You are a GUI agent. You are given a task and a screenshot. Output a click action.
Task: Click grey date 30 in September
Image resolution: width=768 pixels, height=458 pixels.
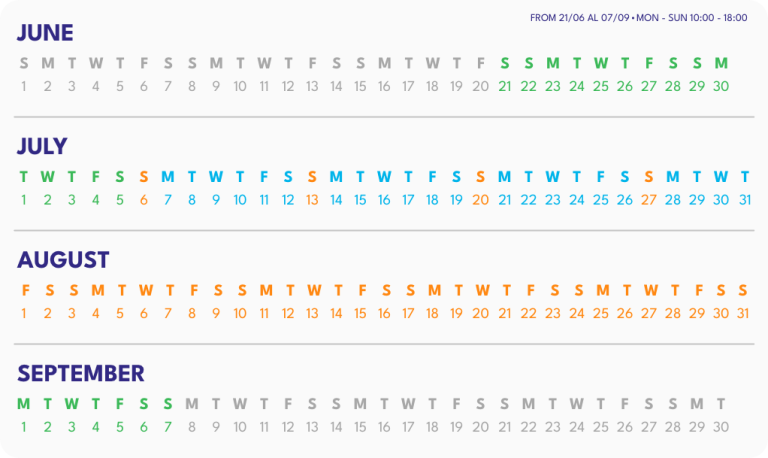coord(721,427)
